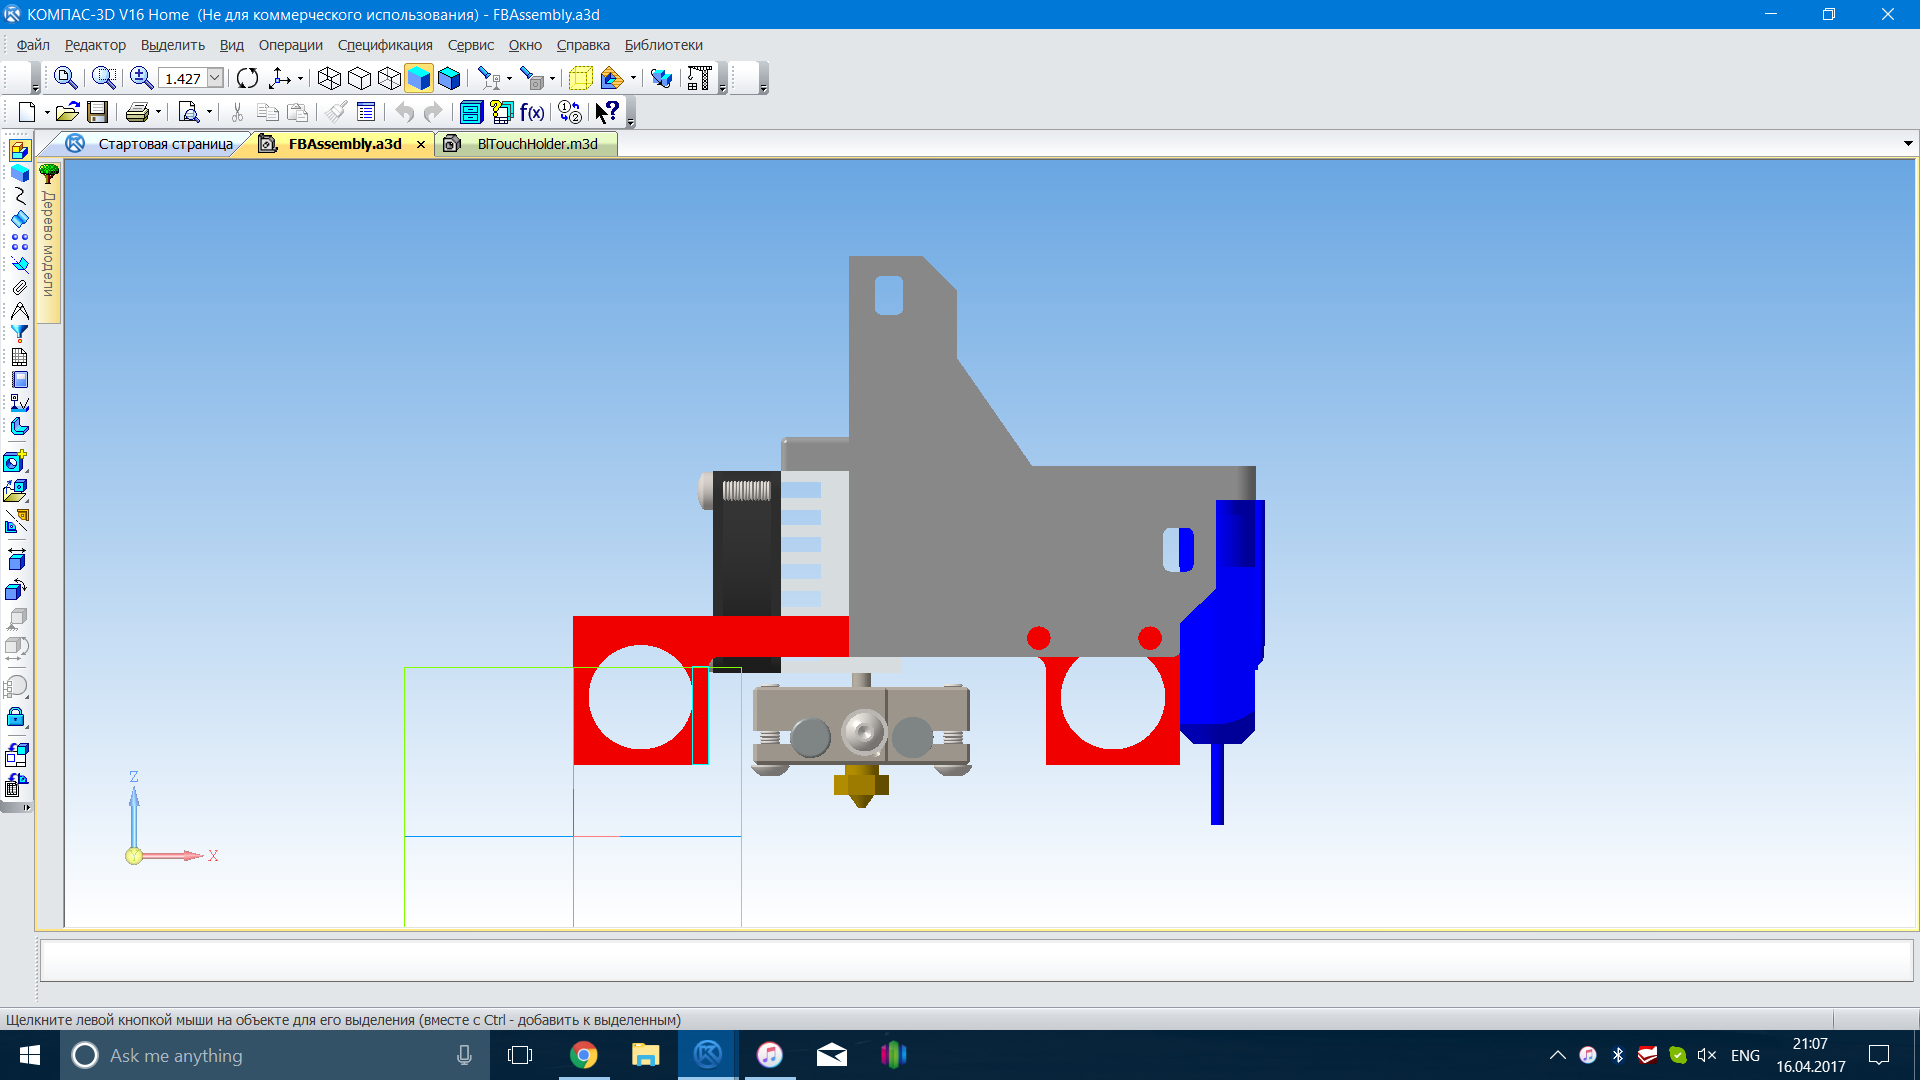Open the Спецификация menu

(x=385, y=45)
